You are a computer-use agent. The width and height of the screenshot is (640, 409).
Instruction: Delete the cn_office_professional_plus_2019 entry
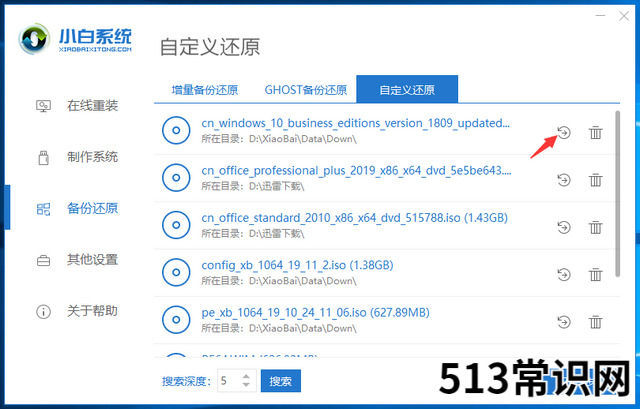pyautogui.click(x=595, y=180)
